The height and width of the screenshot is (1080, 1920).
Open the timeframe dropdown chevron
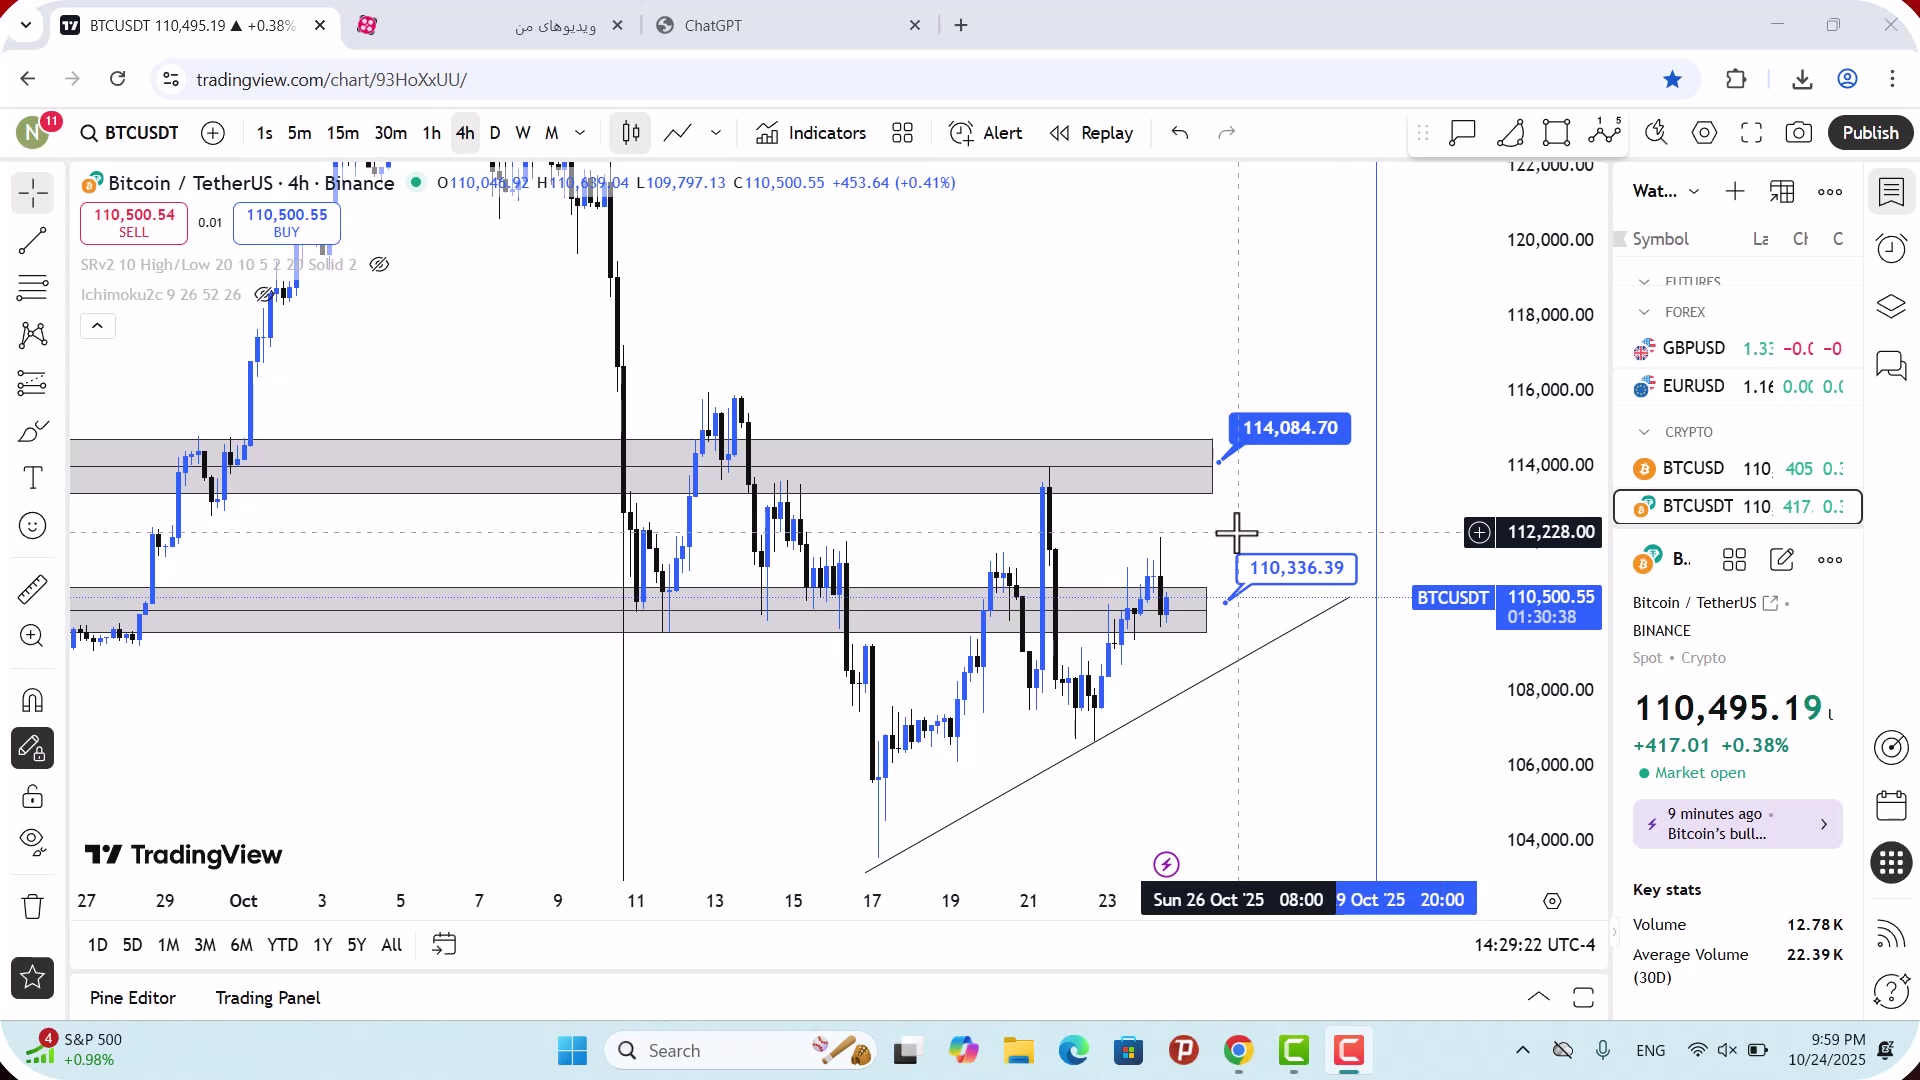coord(580,133)
